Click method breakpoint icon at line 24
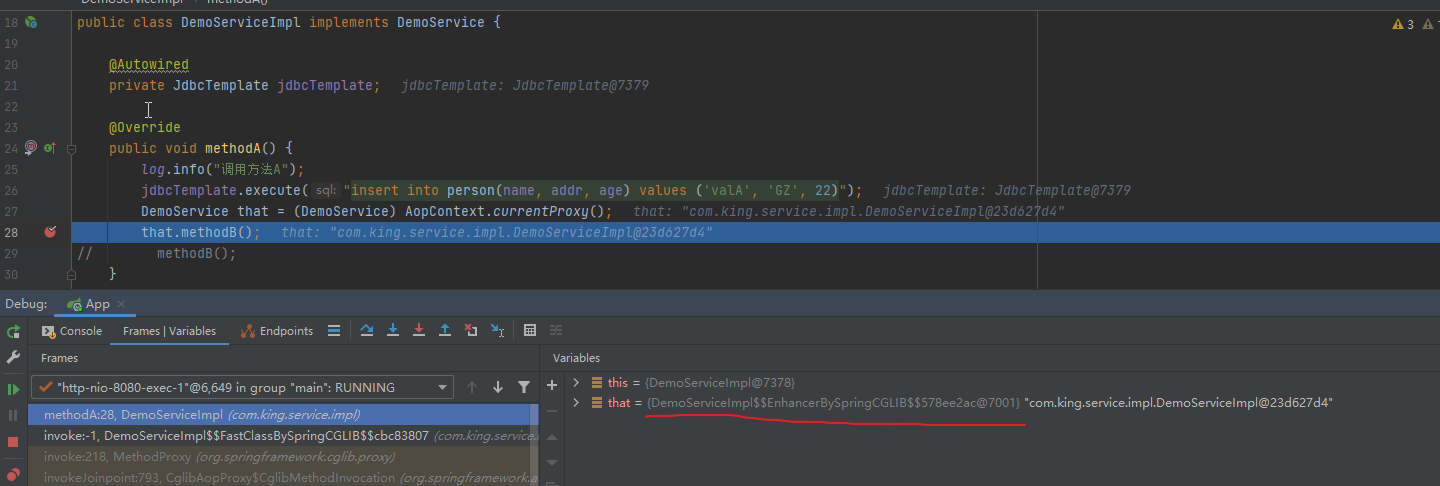The width and height of the screenshot is (1440, 486). [30, 148]
